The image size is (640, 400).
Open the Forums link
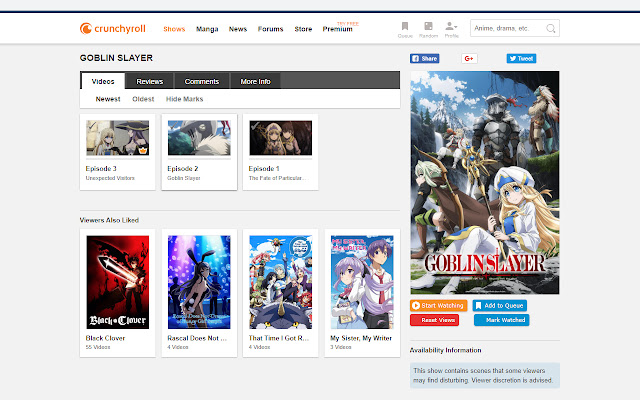(x=270, y=29)
